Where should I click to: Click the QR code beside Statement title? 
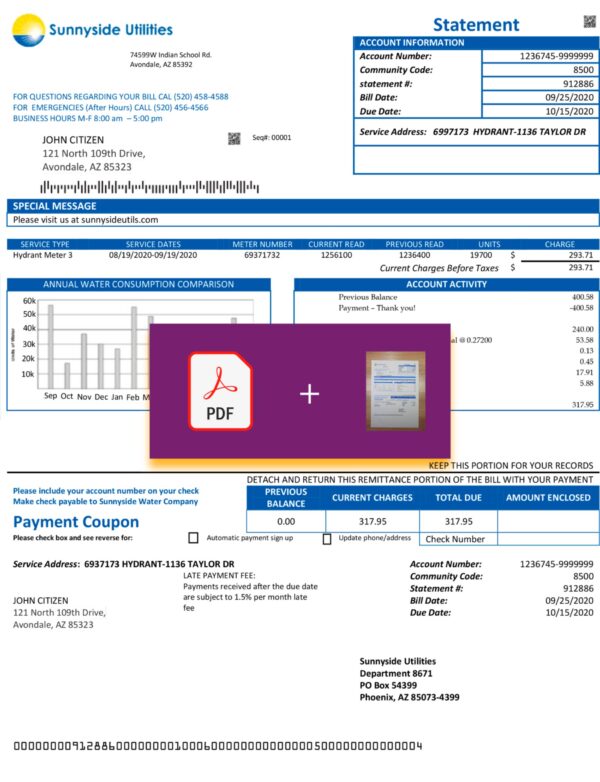(x=589, y=21)
